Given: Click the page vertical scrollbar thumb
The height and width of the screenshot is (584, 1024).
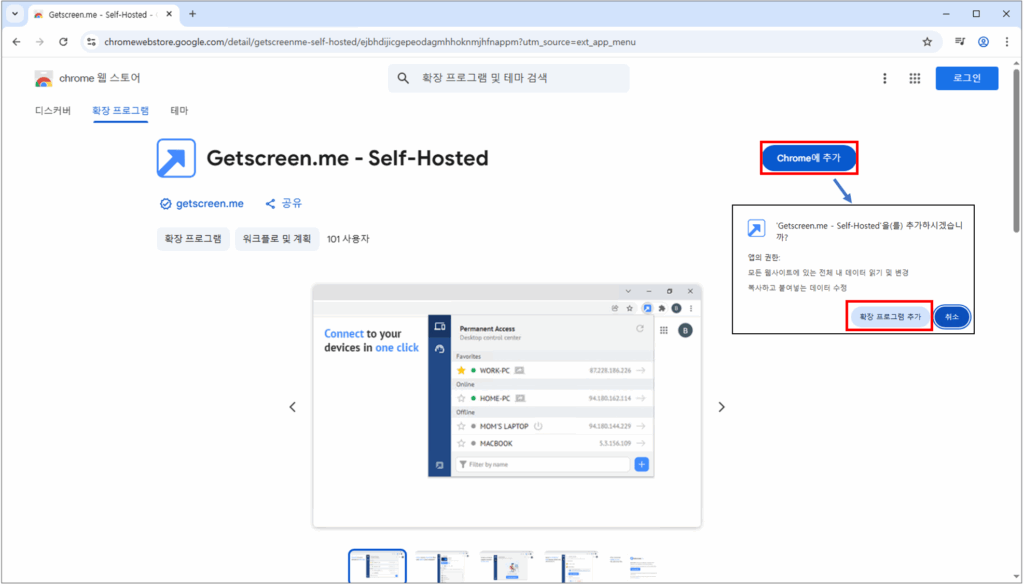Looking at the screenshot, I should pos(1016,150).
